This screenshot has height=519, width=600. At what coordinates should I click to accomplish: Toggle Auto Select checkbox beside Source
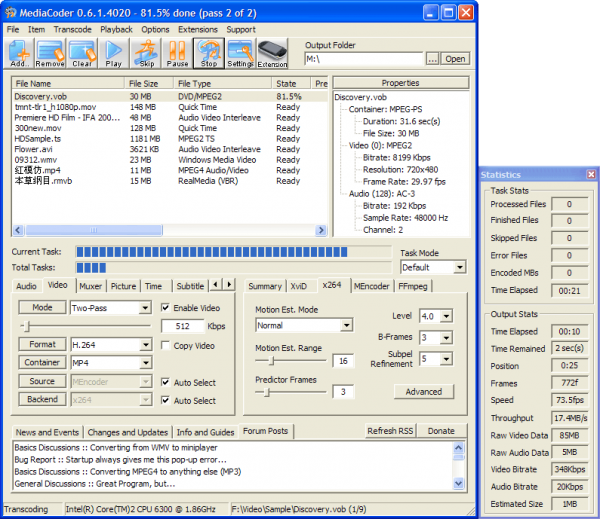click(x=166, y=382)
